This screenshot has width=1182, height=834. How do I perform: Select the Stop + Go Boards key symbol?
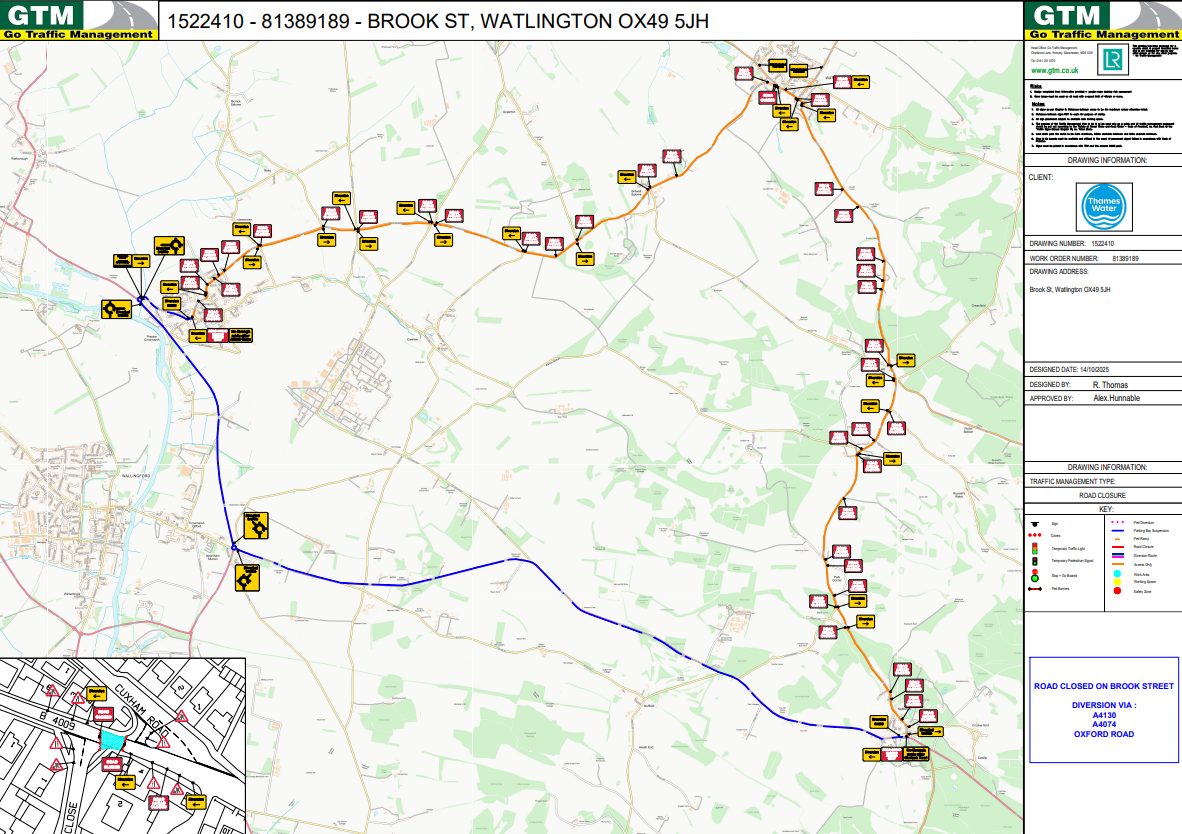[1034, 576]
